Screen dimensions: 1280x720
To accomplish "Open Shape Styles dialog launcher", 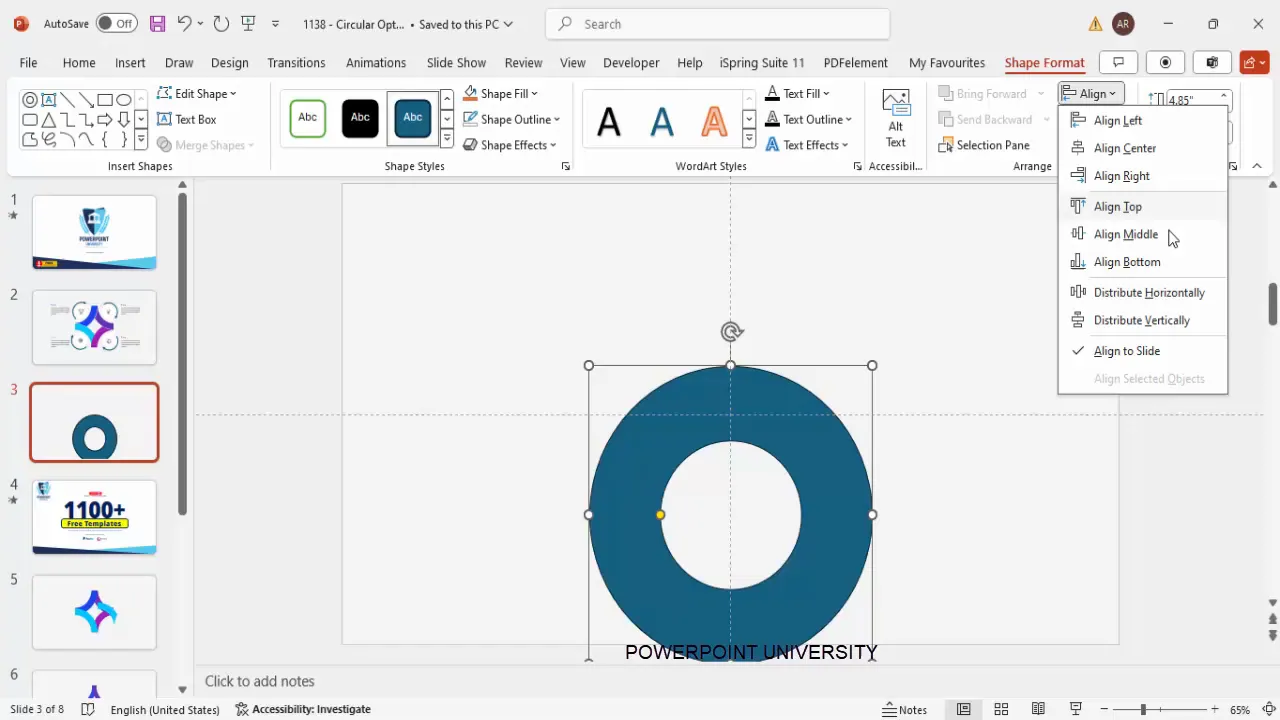I will [x=565, y=167].
